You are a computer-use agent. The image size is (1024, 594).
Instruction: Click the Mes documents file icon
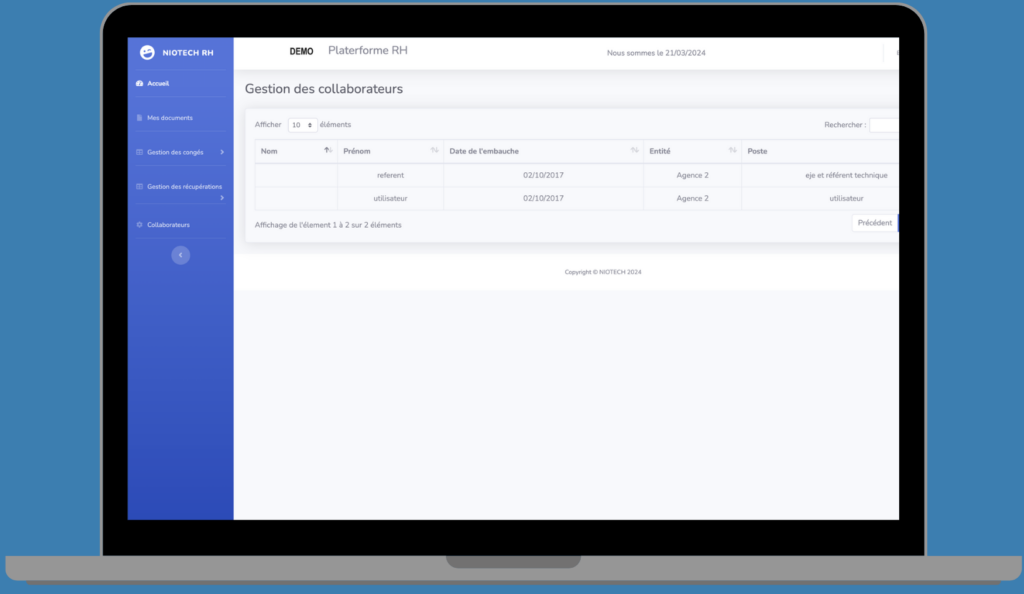tap(139, 118)
